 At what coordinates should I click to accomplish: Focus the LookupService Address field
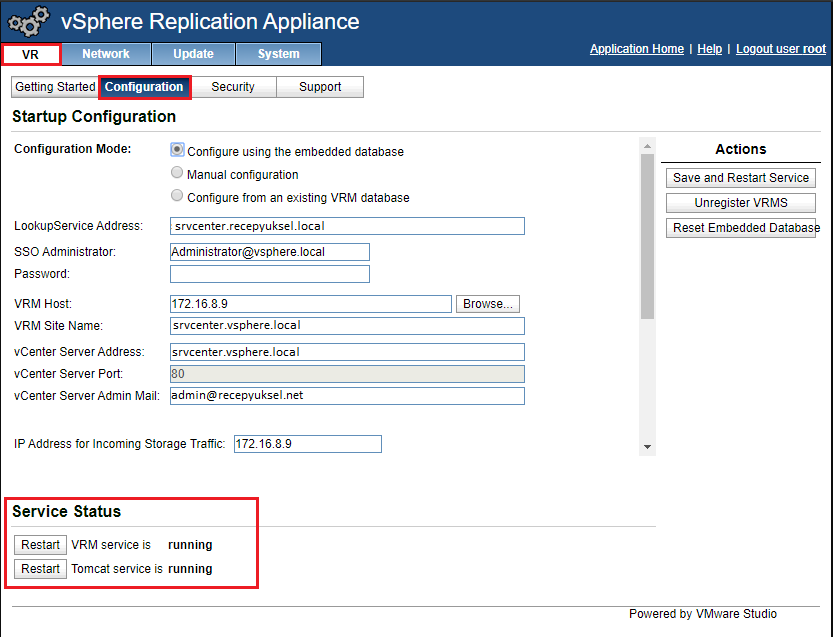(x=347, y=226)
